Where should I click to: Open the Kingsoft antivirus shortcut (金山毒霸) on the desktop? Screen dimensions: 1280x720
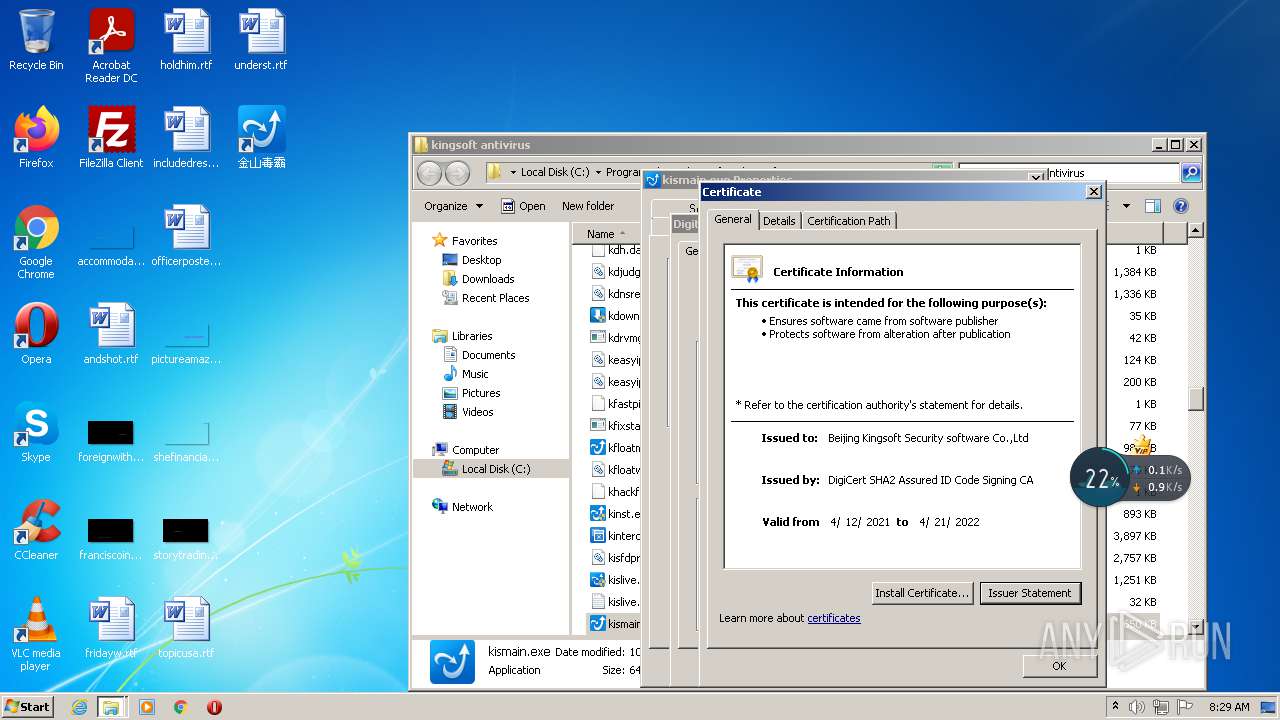(x=261, y=138)
